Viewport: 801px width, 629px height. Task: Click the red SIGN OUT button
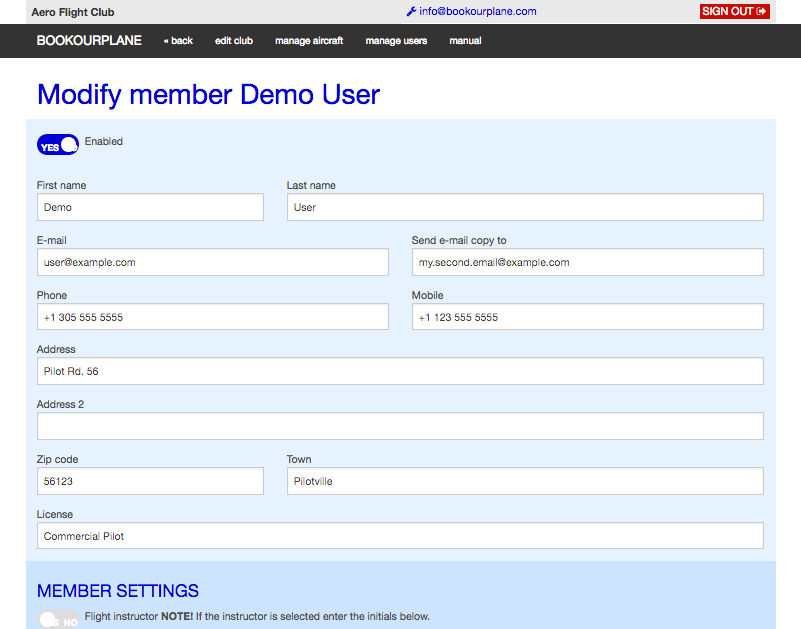pos(735,11)
